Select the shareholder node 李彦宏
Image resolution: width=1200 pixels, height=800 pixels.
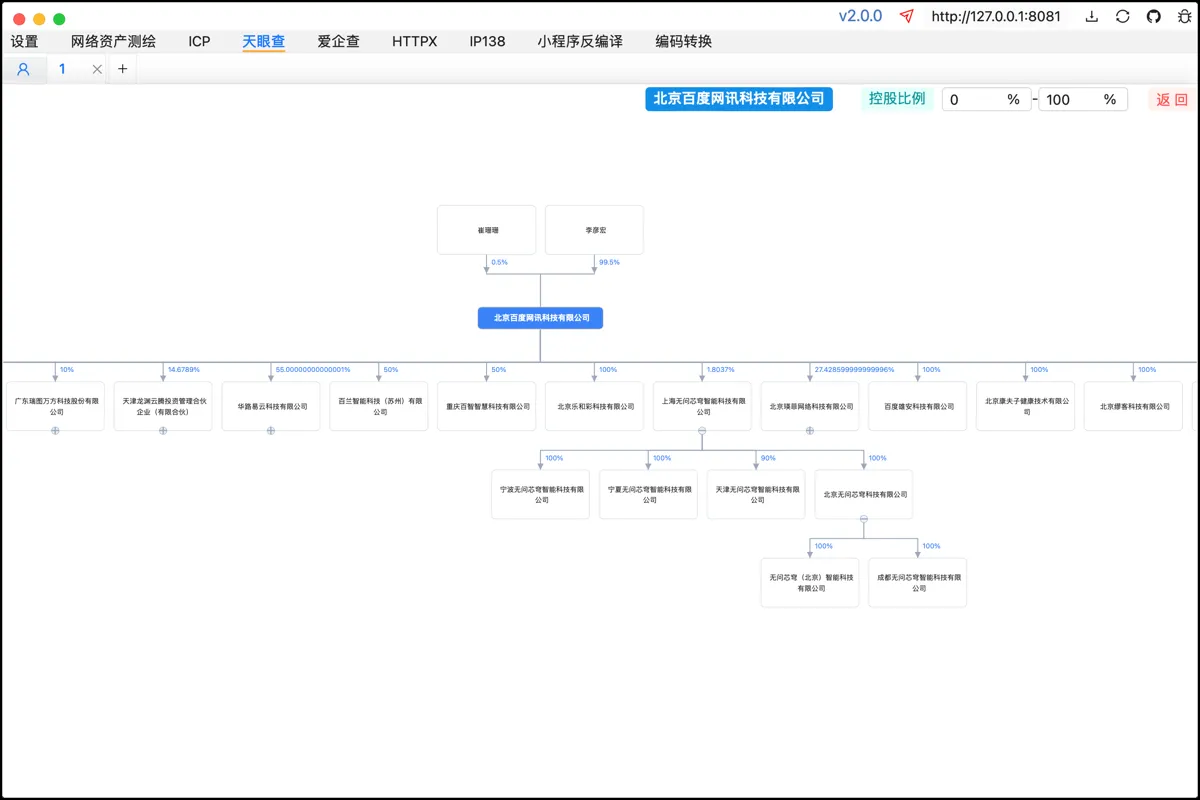click(x=595, y=230)
